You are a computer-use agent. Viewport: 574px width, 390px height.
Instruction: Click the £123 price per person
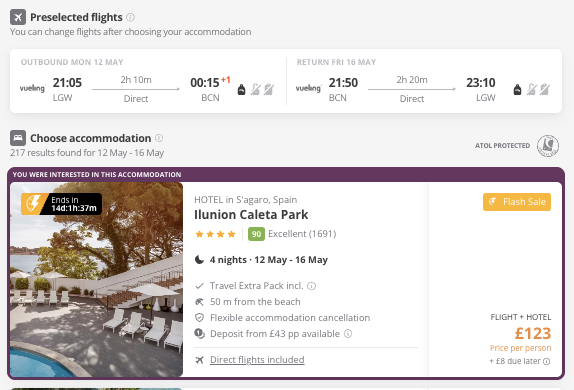(533, 334)
